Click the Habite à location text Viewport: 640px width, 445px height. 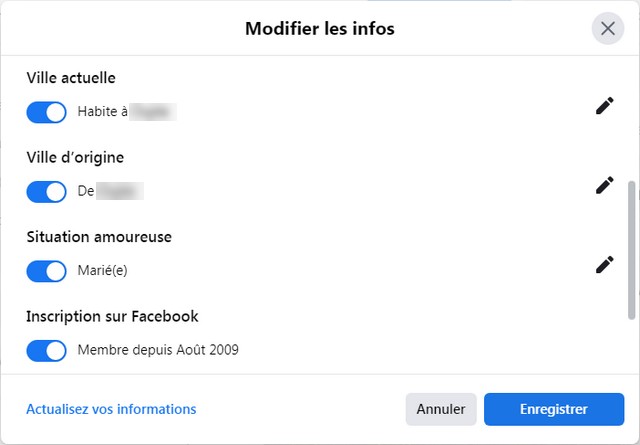[127, 111]
